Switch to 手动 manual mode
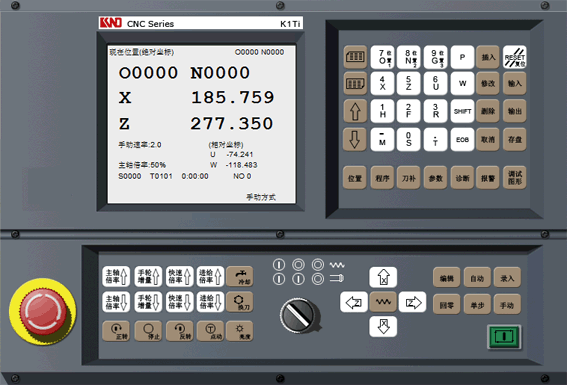 (507, 305)
